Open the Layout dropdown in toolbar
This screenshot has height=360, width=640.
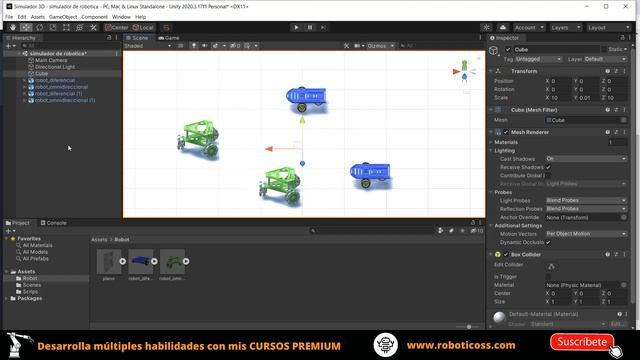coord(608,27)
